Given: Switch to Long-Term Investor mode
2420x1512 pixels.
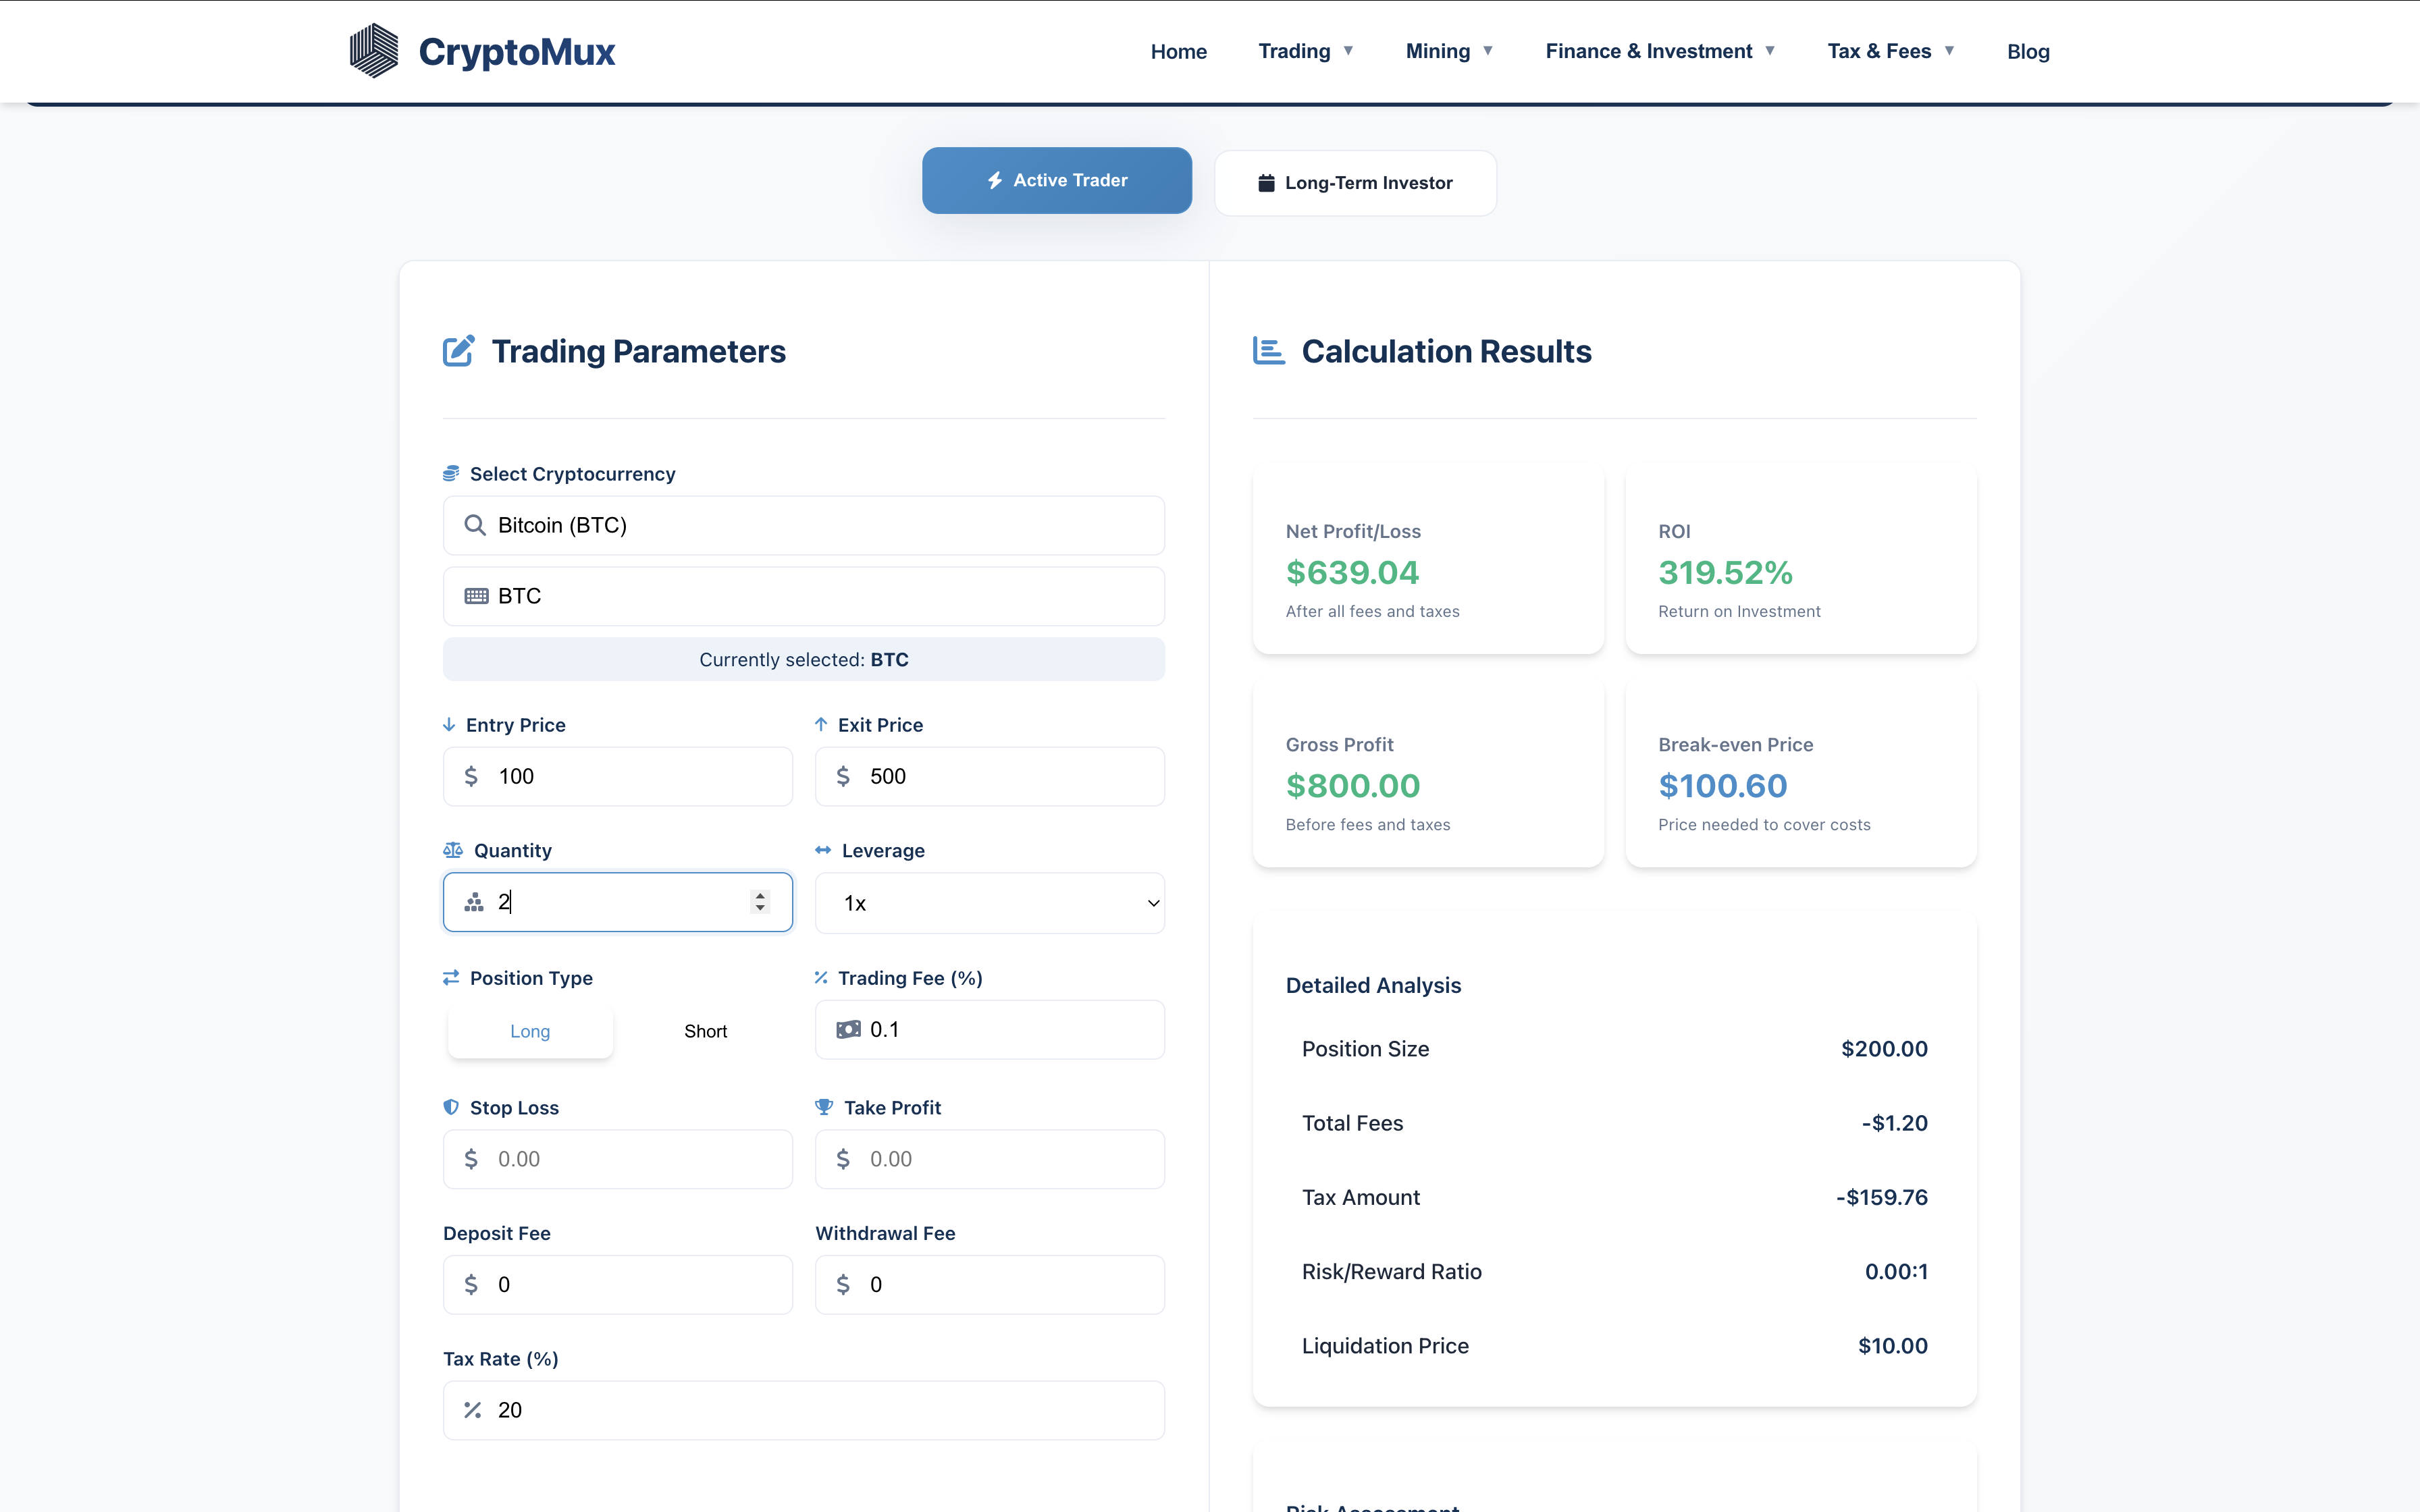Looking at the screenshot, I should [1355, 182].
